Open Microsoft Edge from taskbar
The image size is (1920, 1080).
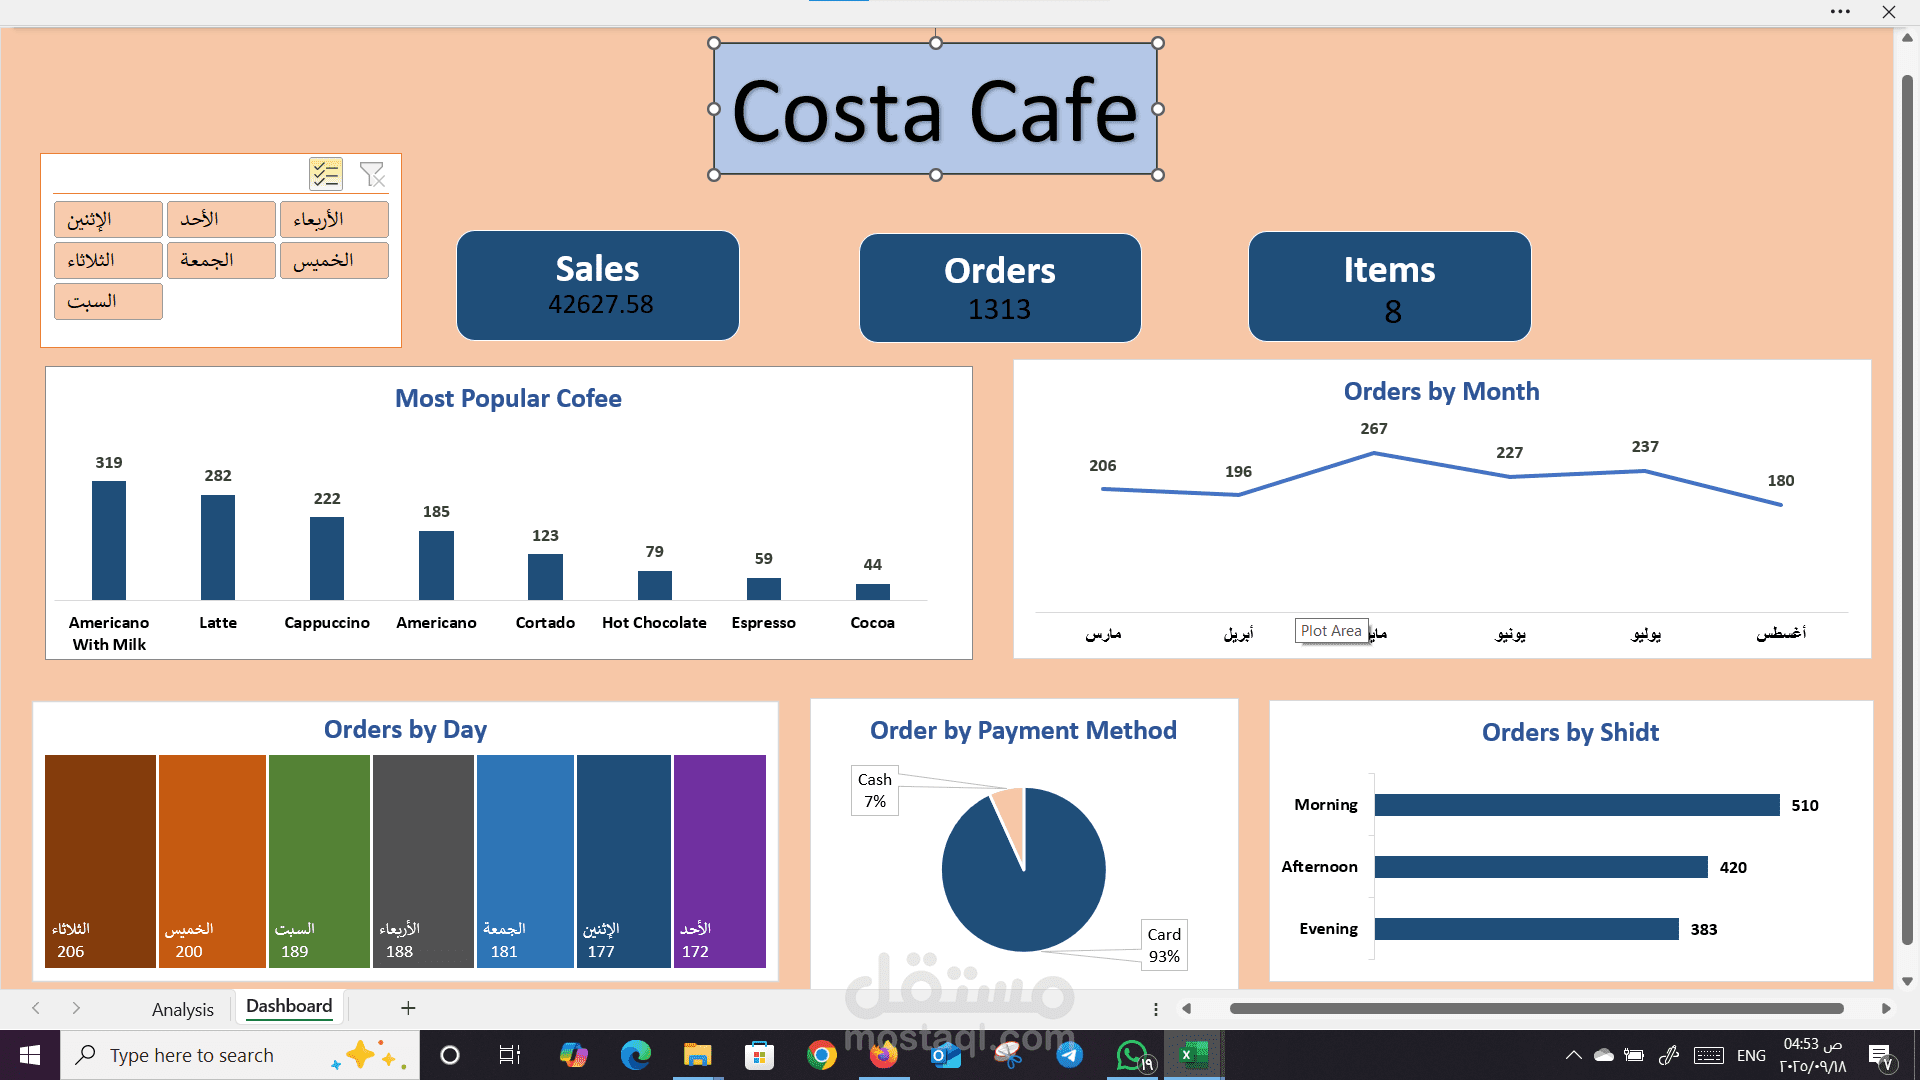pyautogui.click(x=635, y=1055)
